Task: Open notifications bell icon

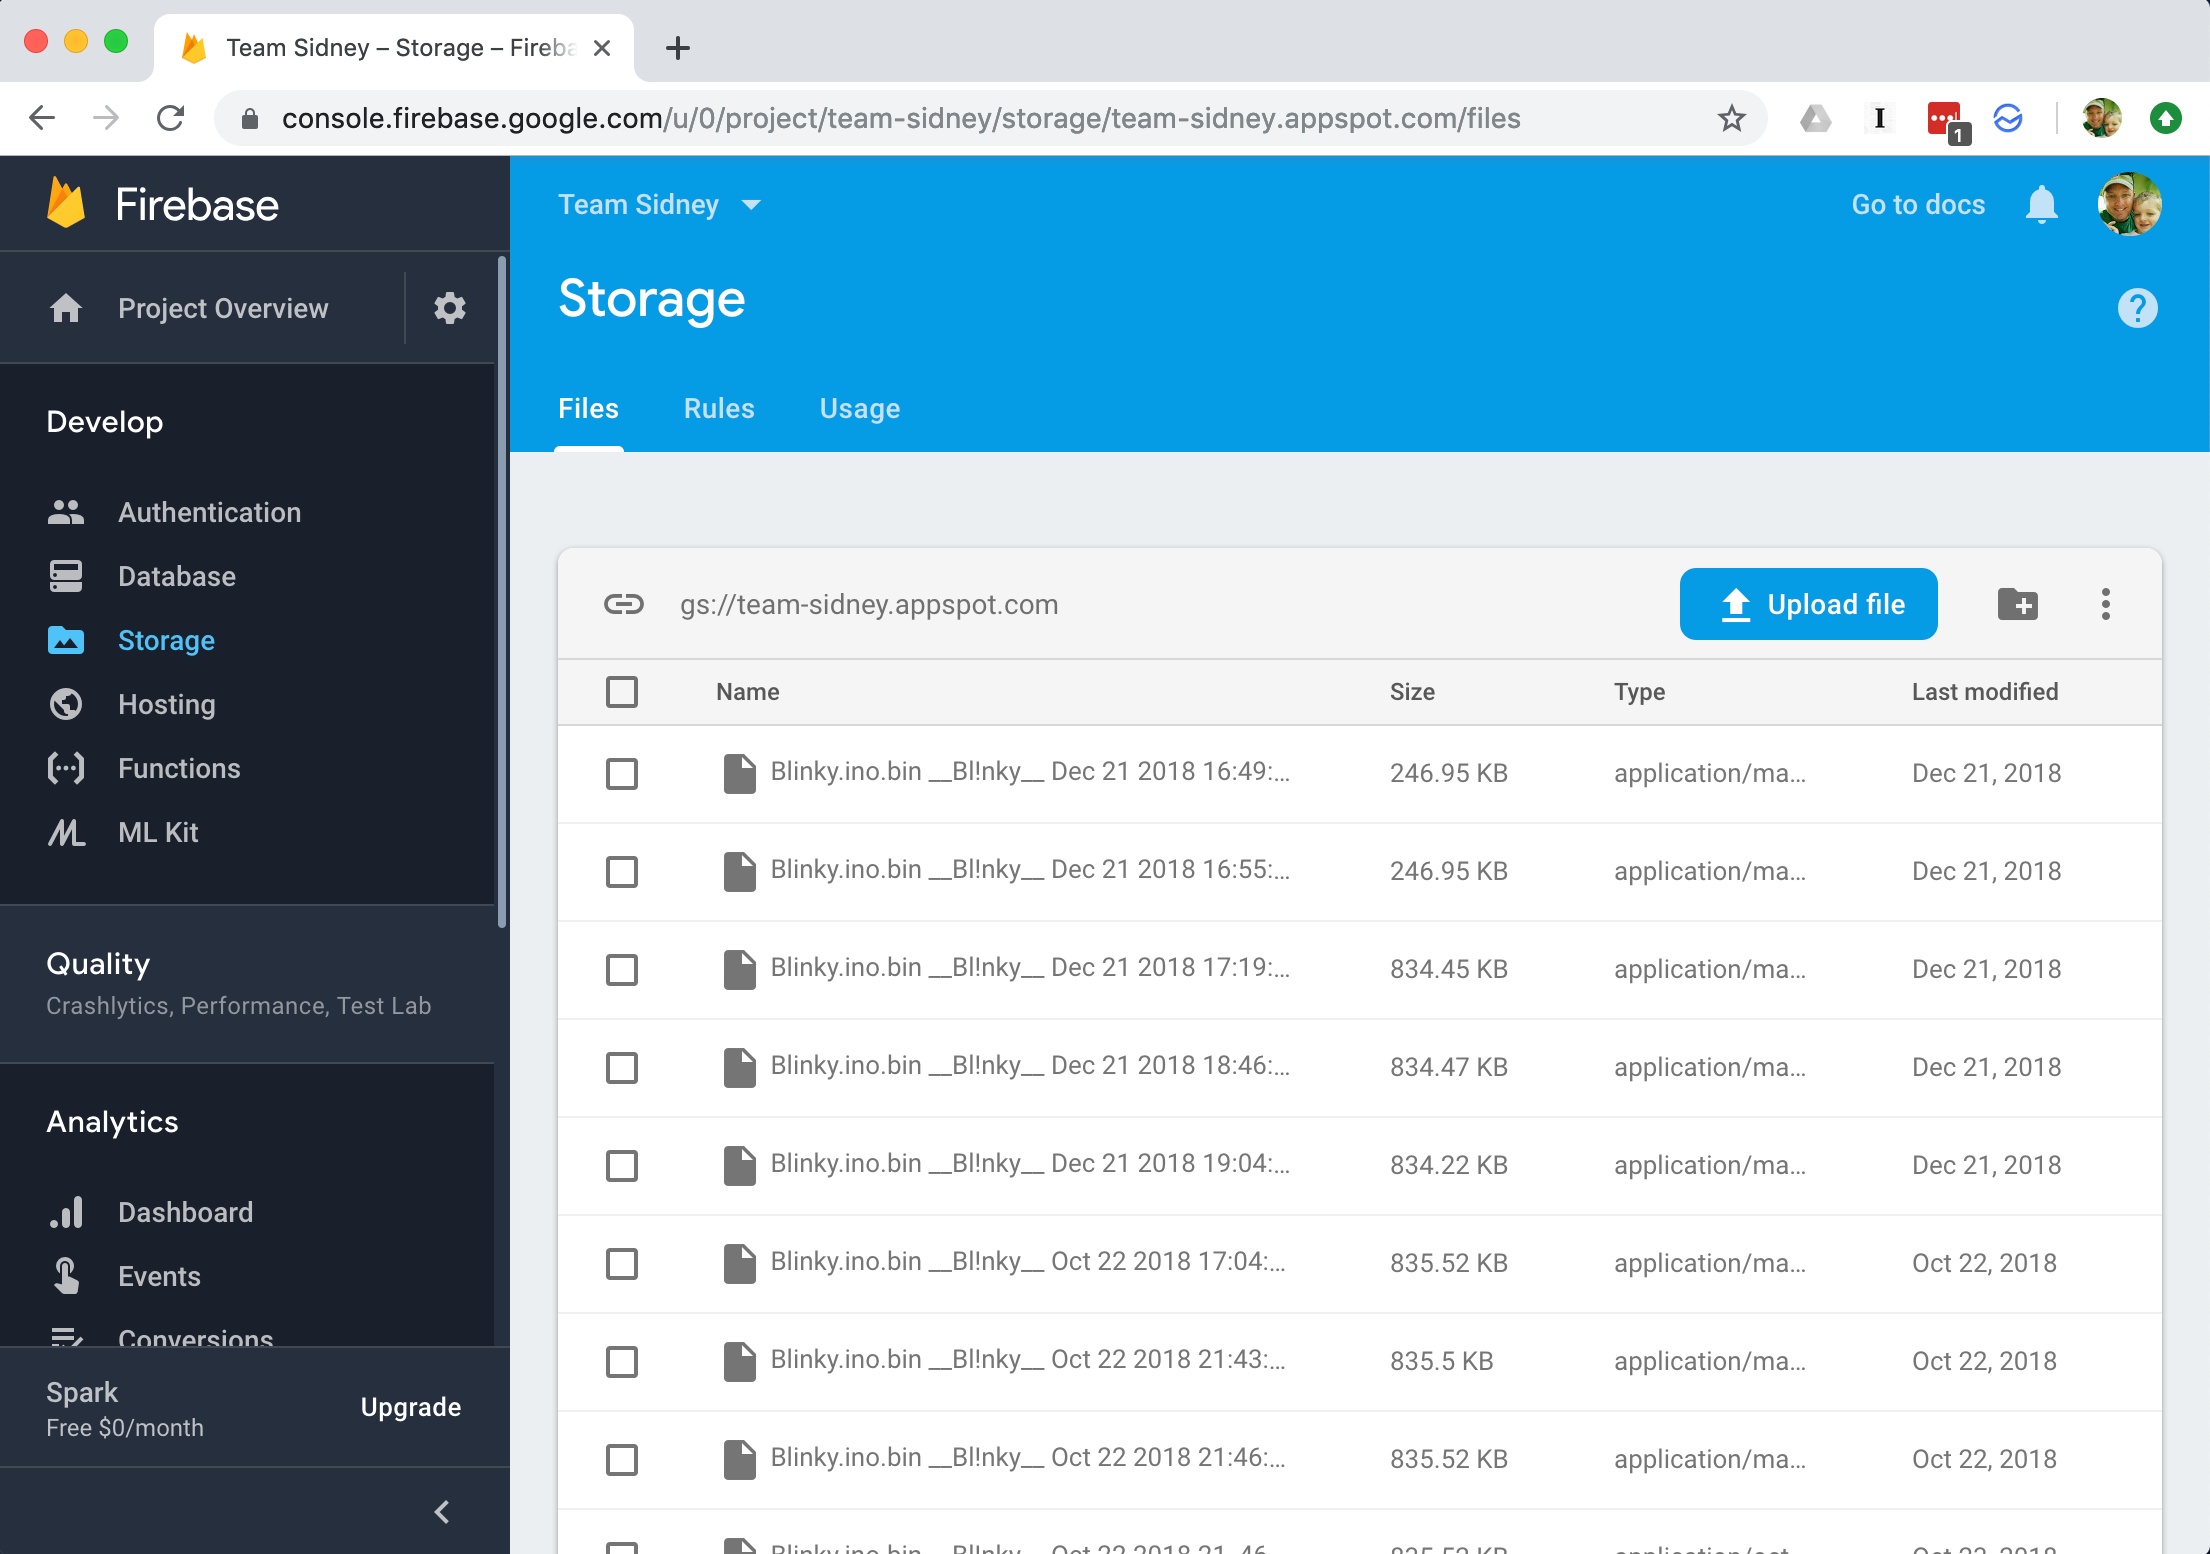Action: coord(2041,205)
